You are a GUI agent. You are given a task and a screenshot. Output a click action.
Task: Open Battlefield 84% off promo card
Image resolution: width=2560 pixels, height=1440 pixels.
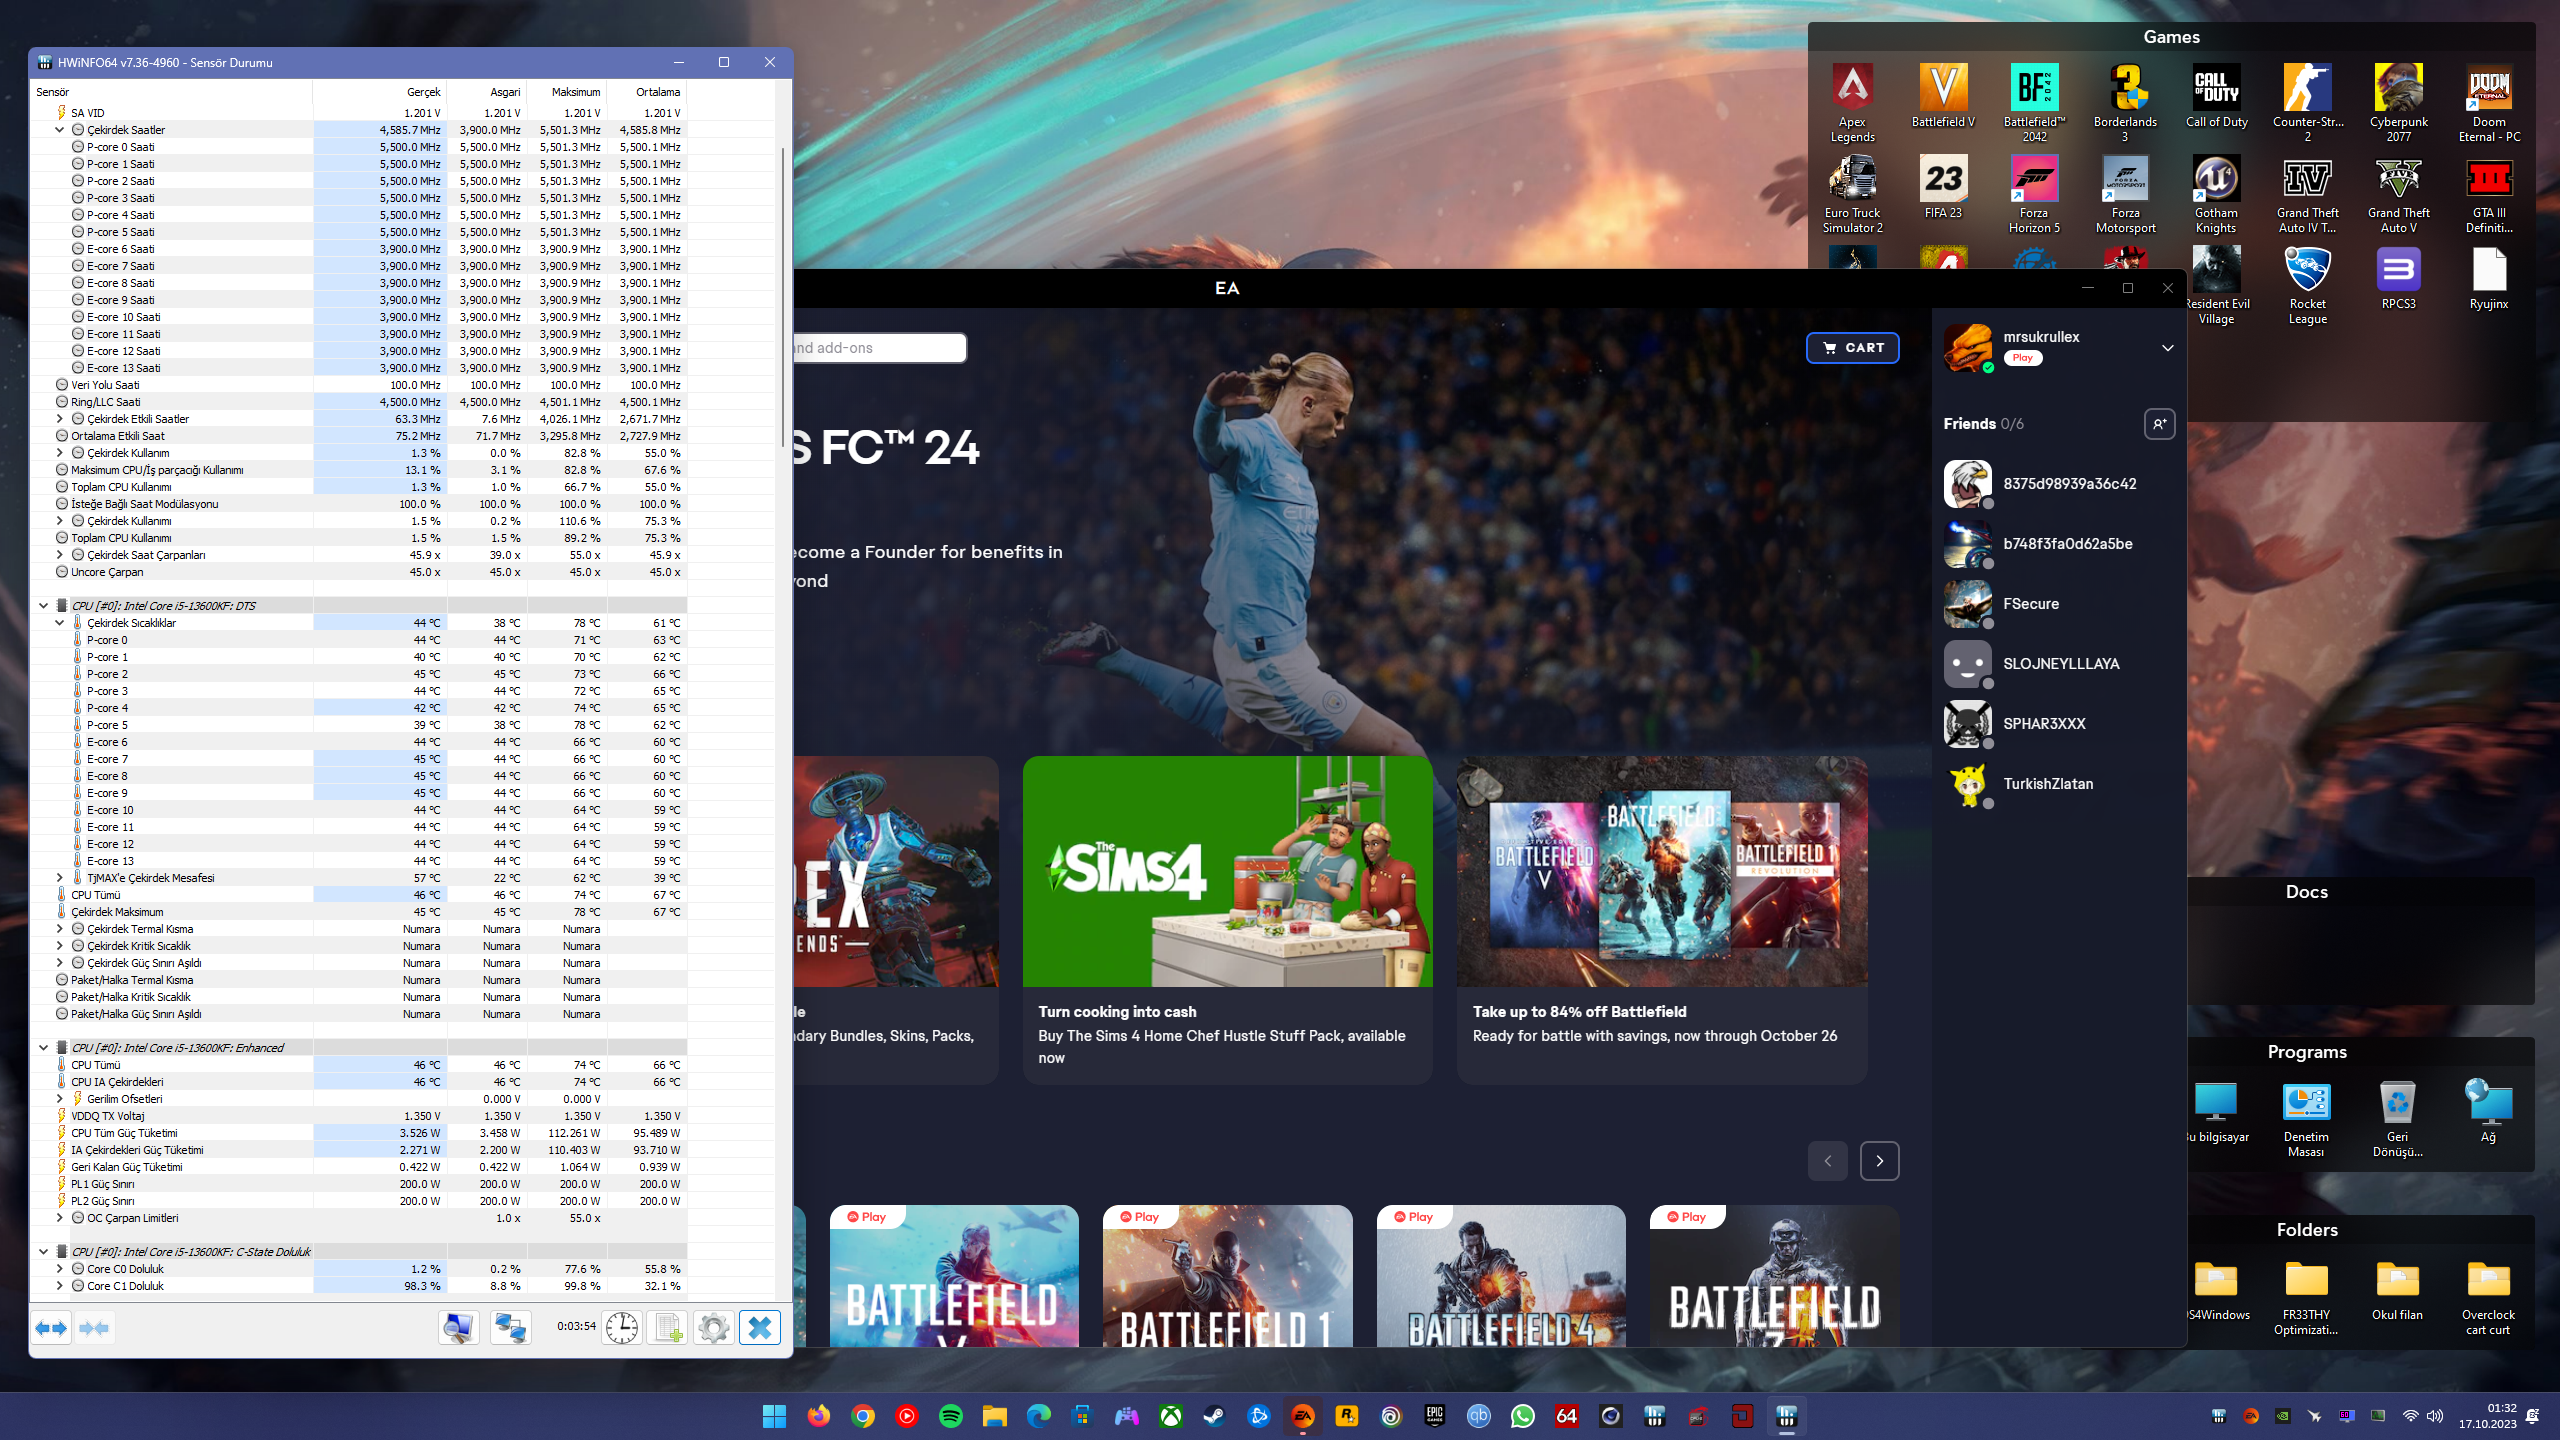[1662, 920]
